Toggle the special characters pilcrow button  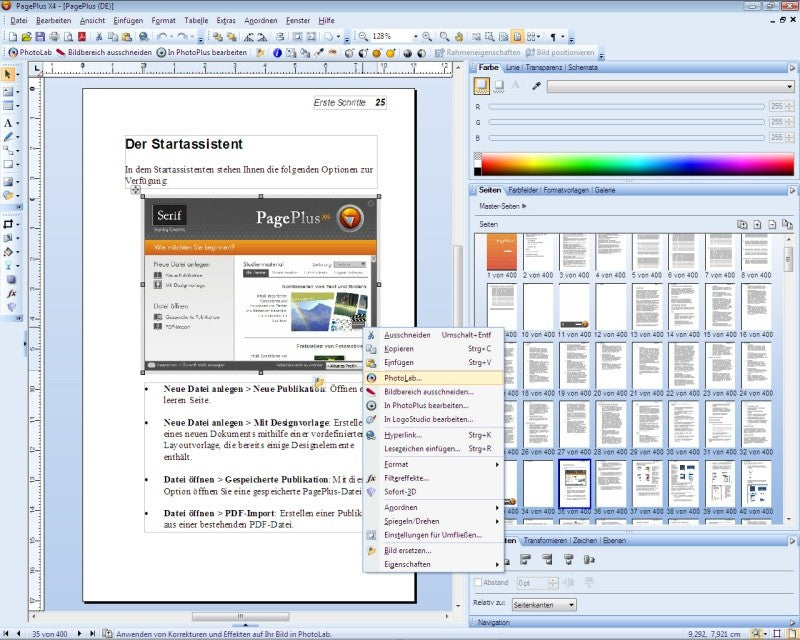point(553,37)
